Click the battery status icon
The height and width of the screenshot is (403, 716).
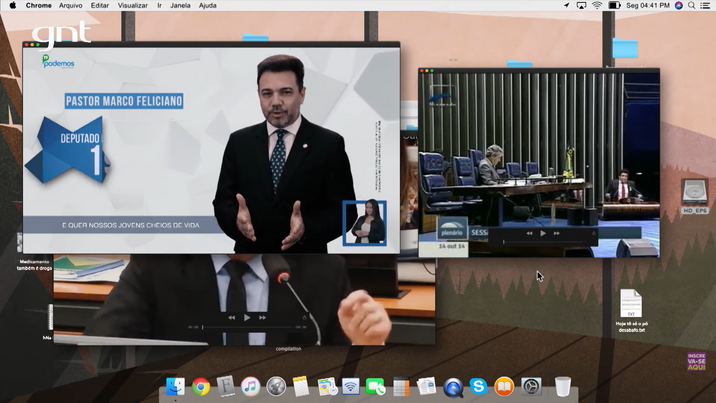point(614,5)
